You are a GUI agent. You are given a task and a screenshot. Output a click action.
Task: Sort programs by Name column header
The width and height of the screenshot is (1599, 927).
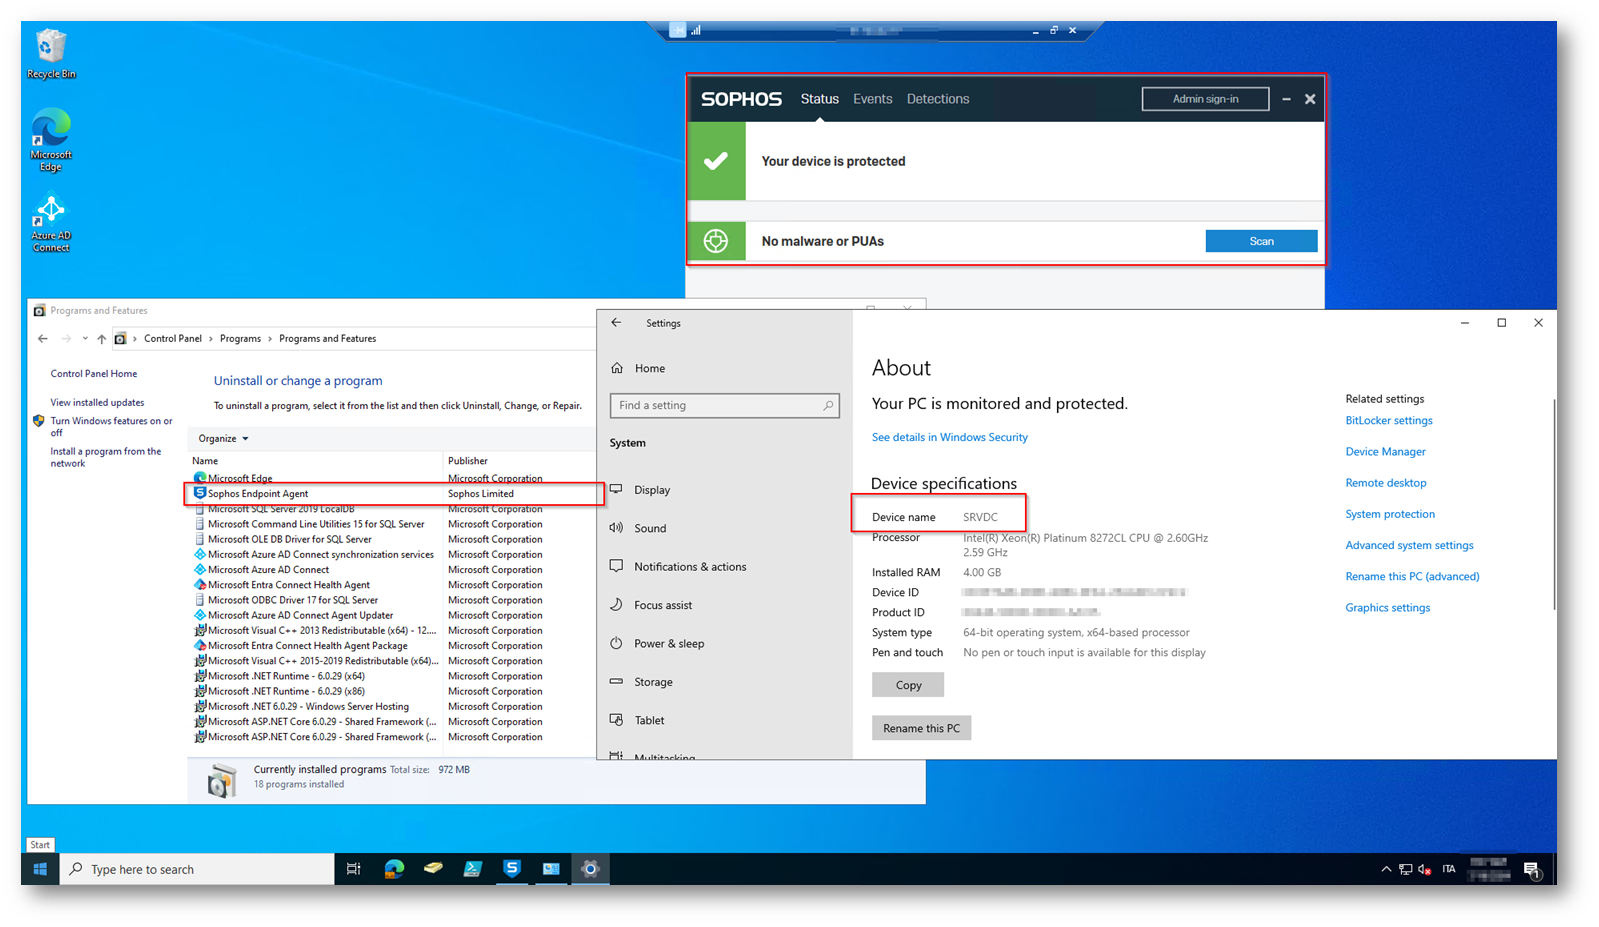(205, 461)
